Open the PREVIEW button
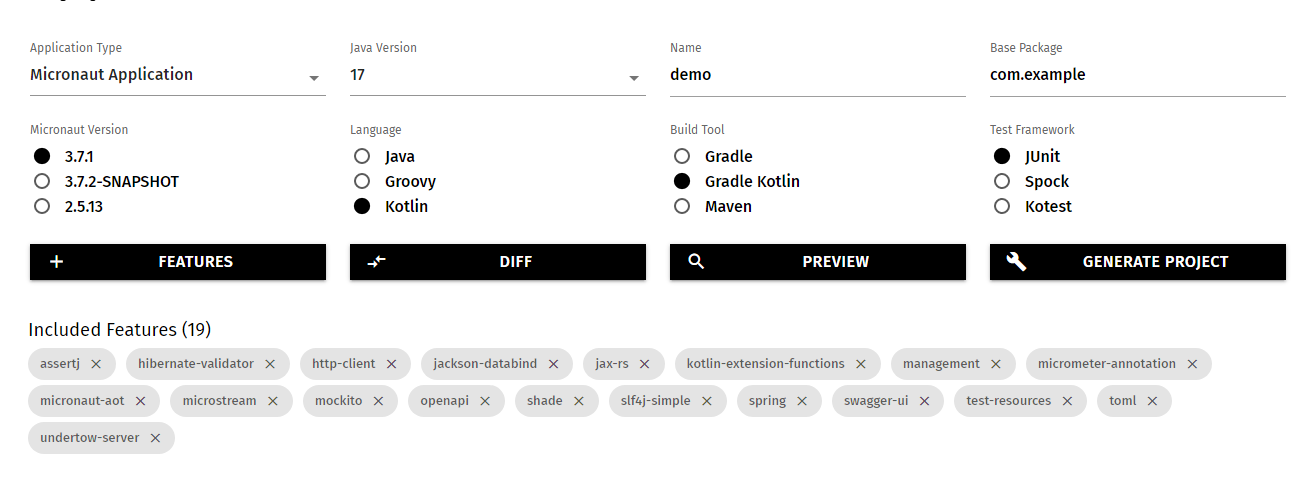 click(x=818, y=262)
